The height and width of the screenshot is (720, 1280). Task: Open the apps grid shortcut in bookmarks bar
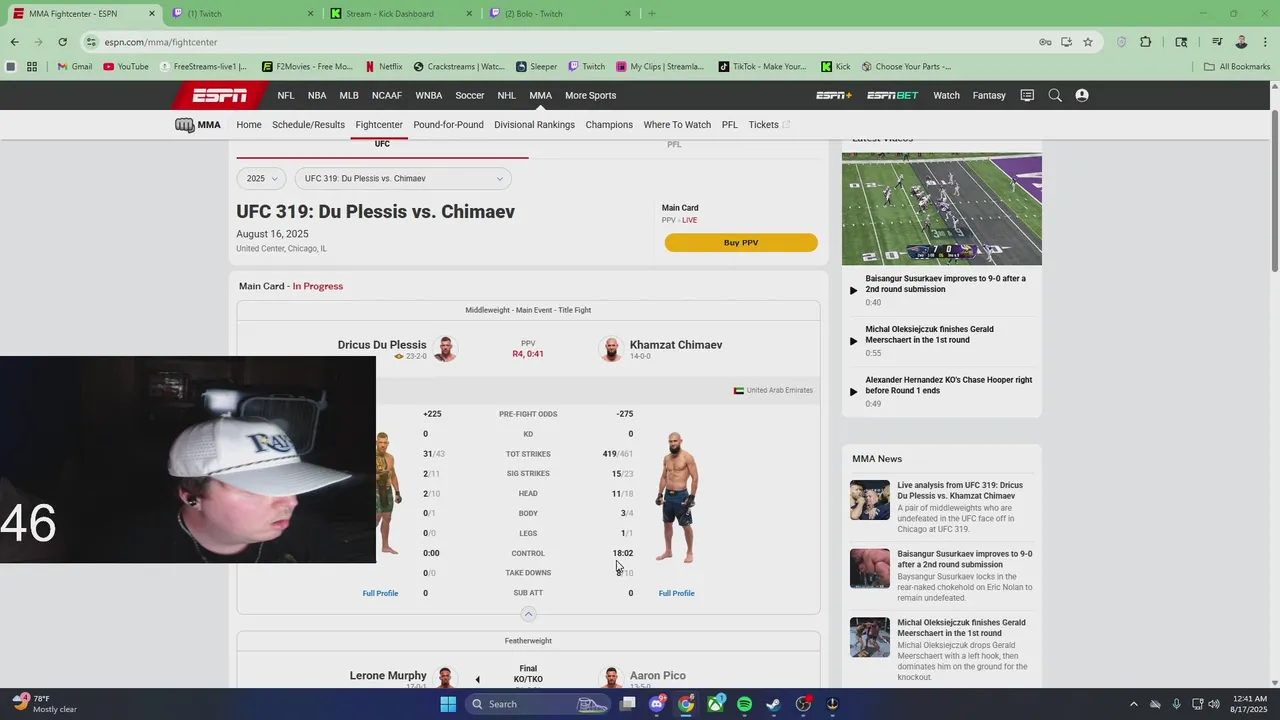click(x=32, y=67)
